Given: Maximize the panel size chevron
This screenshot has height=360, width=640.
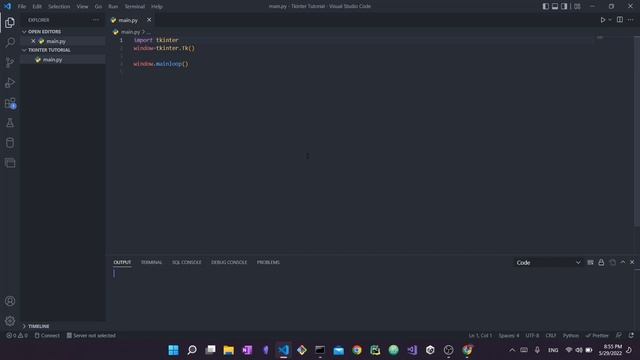Looking at the screenshot, I should [x=623, y=262].
